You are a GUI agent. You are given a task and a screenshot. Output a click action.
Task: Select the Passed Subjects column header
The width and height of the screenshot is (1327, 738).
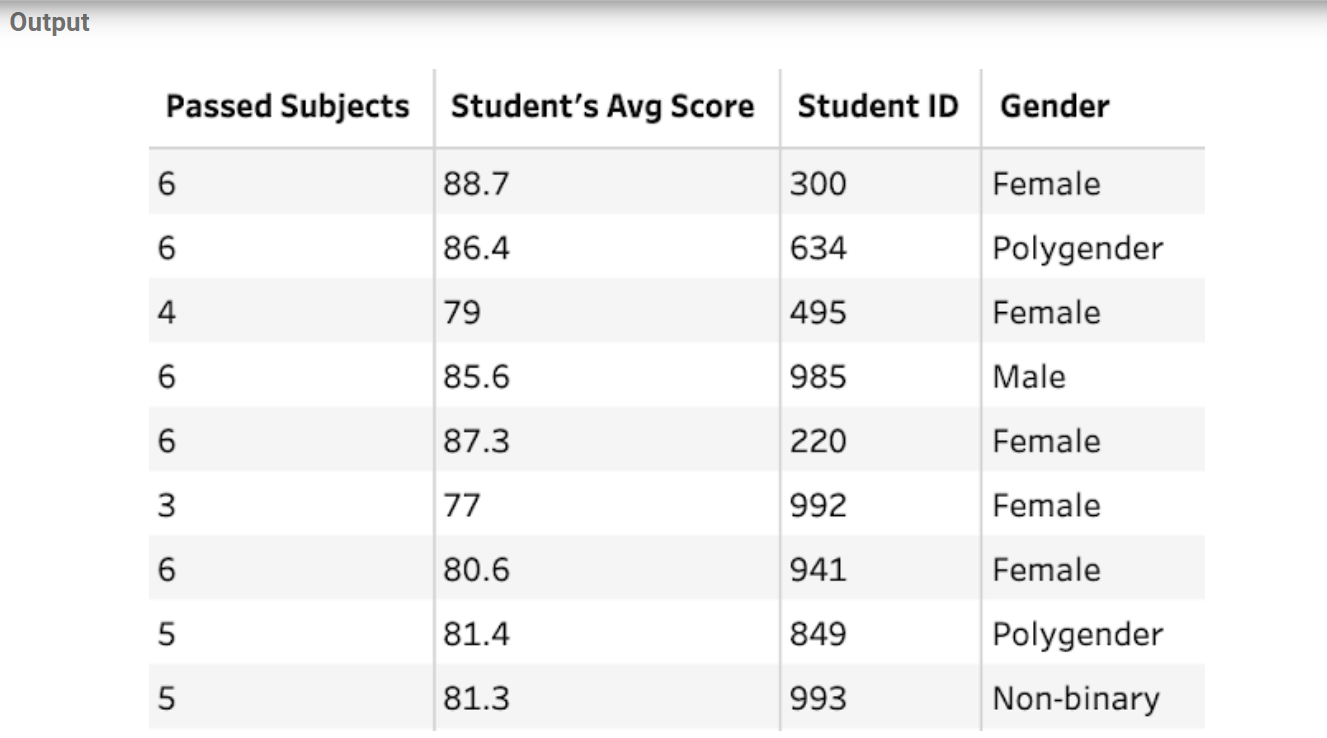287,107
